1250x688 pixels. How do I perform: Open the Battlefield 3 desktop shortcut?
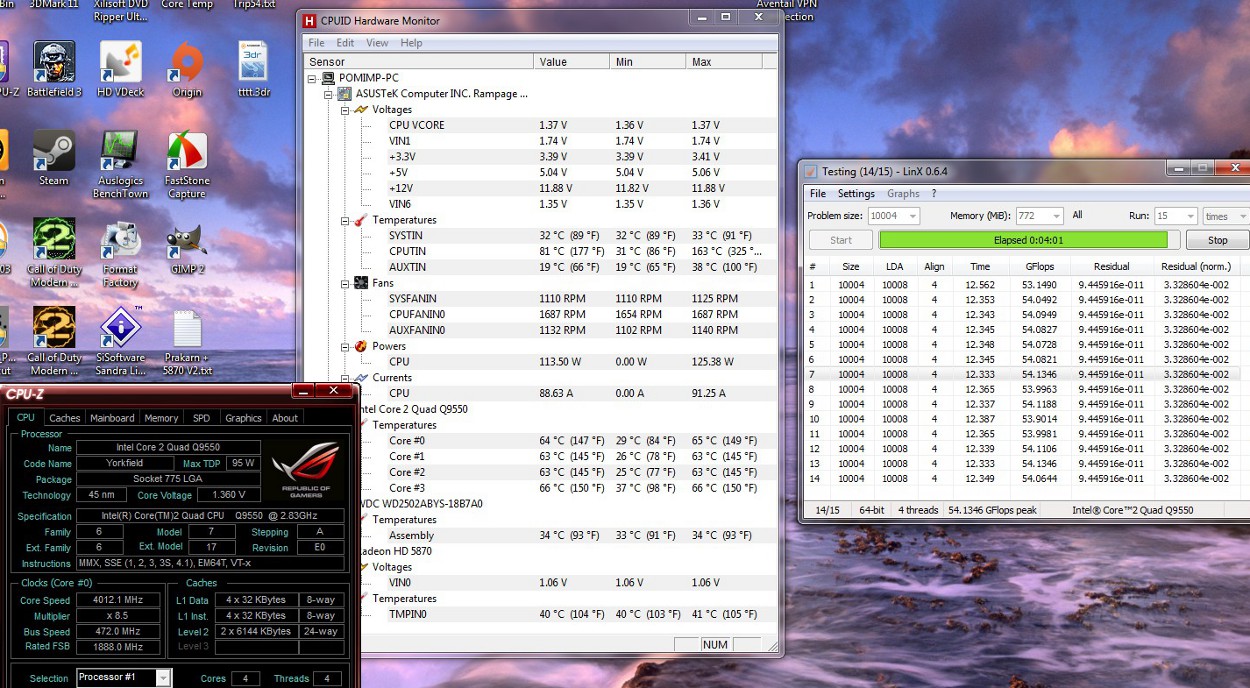pos(54,64)
